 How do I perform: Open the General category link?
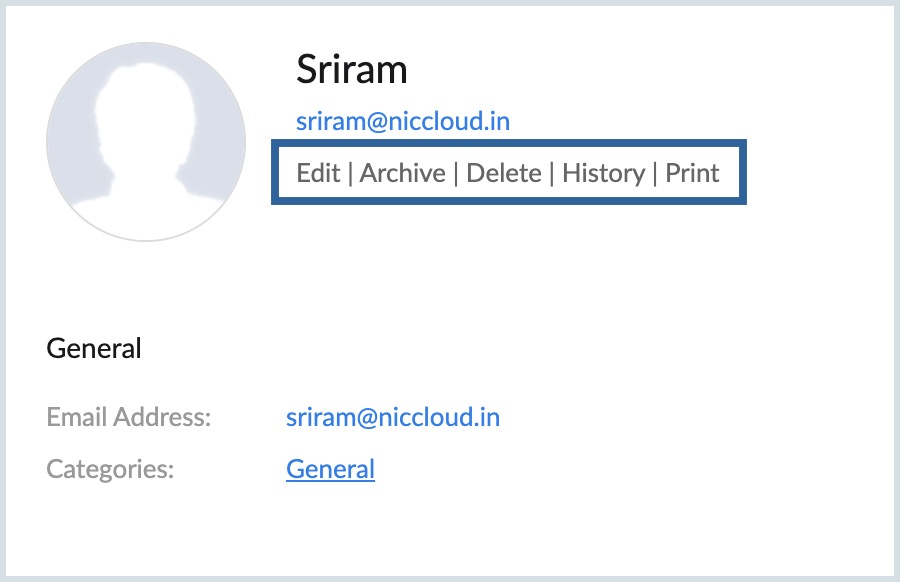pyautogui.click(x=331, y=469)
